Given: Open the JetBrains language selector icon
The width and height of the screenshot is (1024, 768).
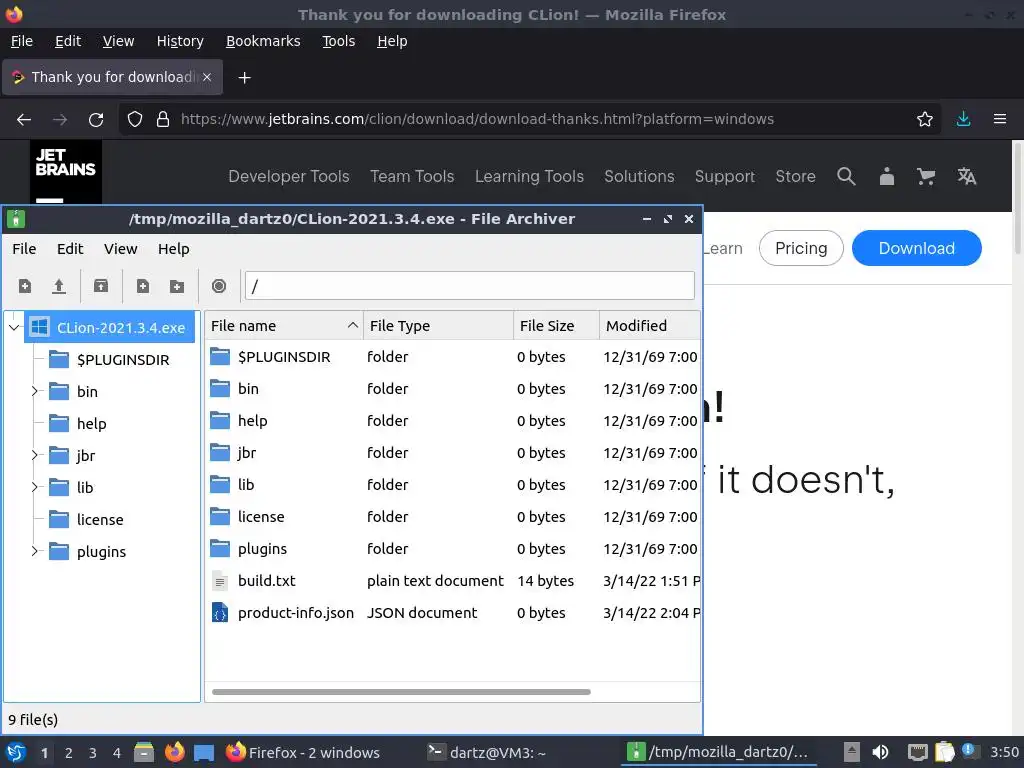Looking at the screenshot, I should click(x=967, y=176).
